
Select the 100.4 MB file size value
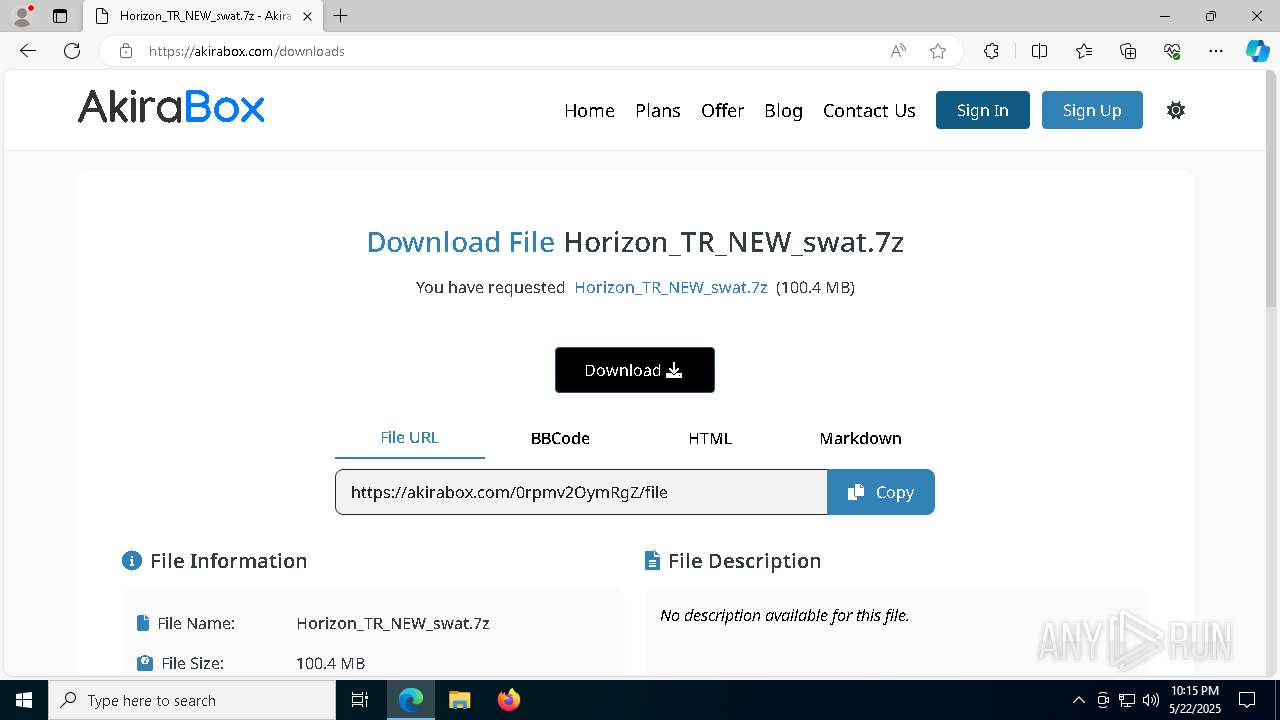coord(330,663)
